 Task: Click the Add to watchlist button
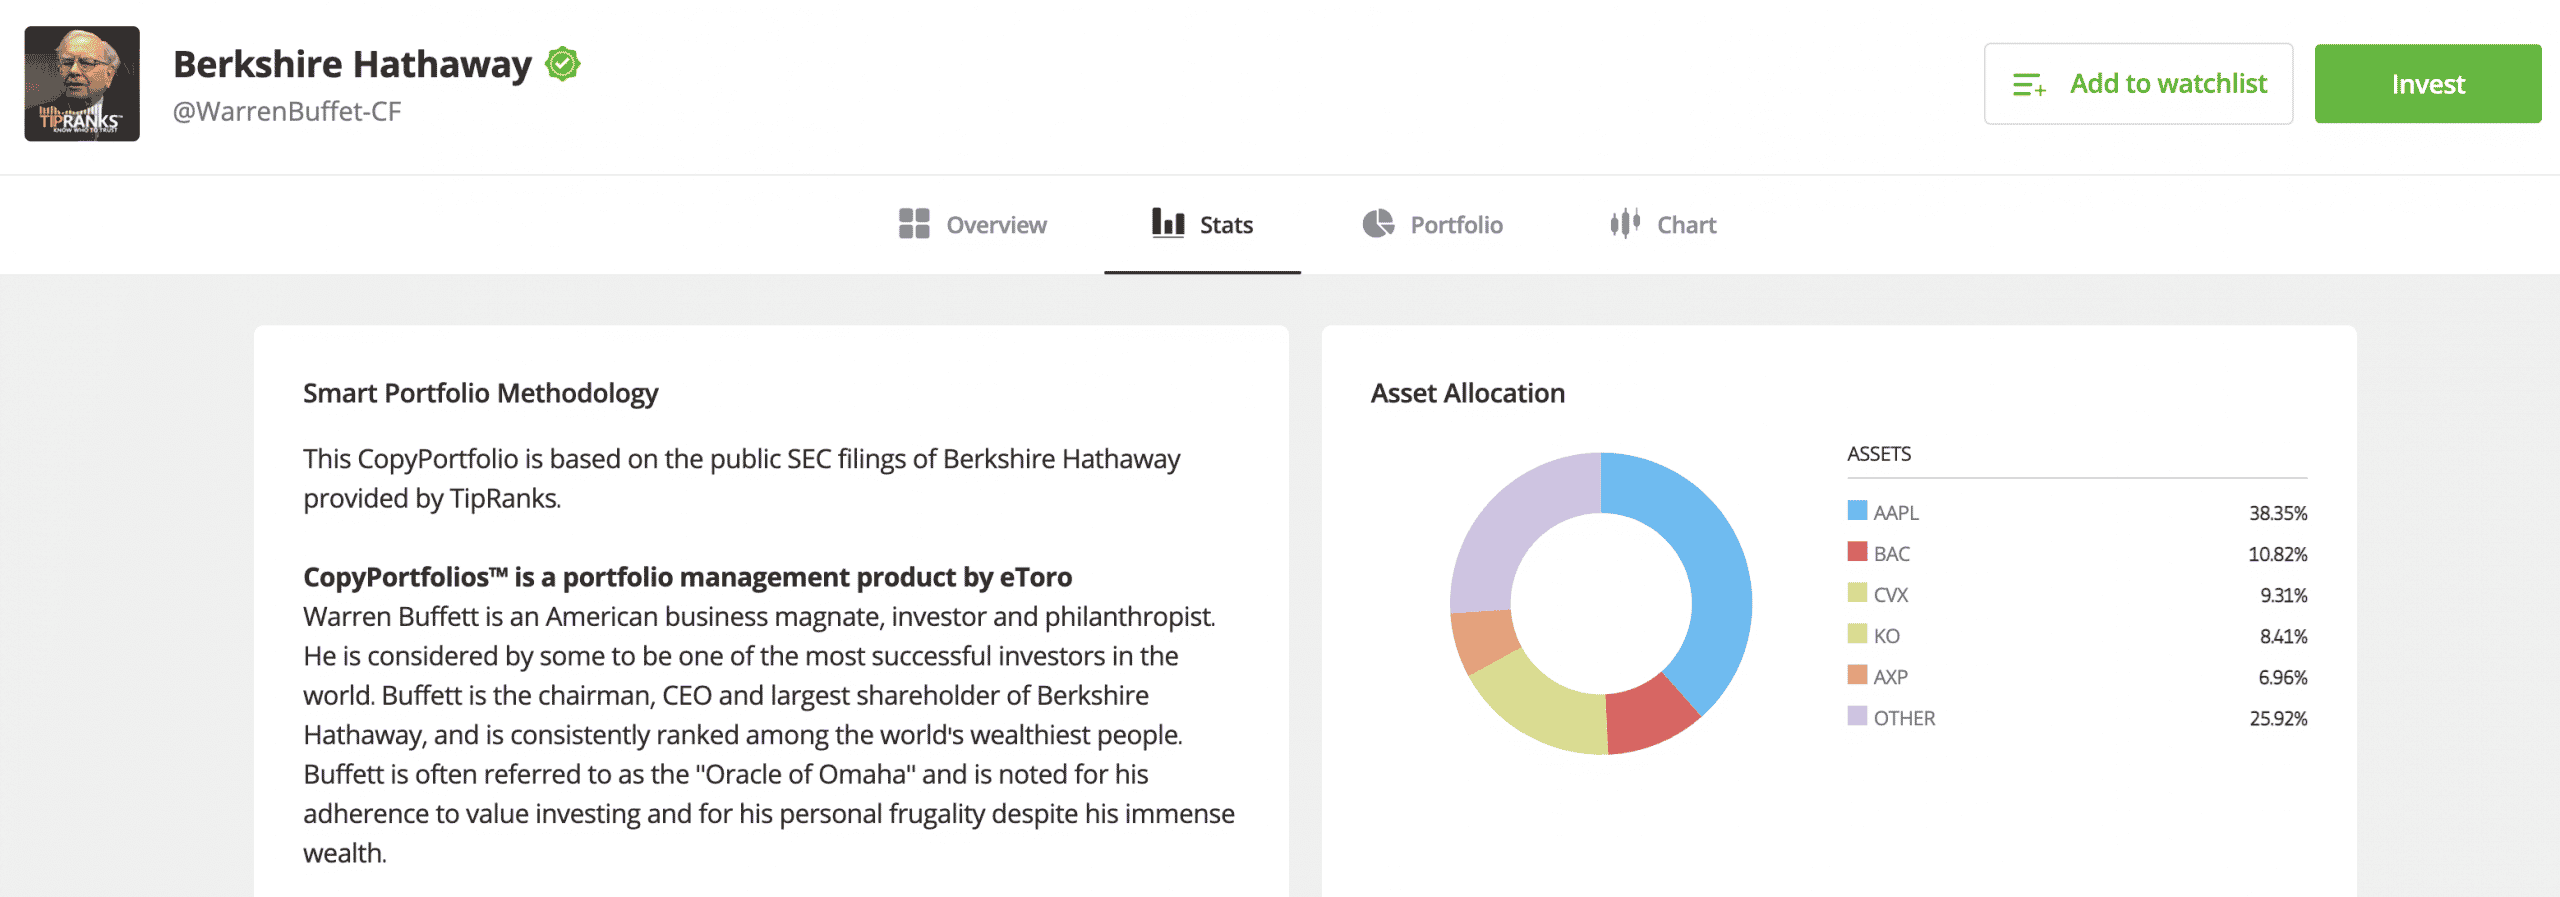(x=2138, y=84)
